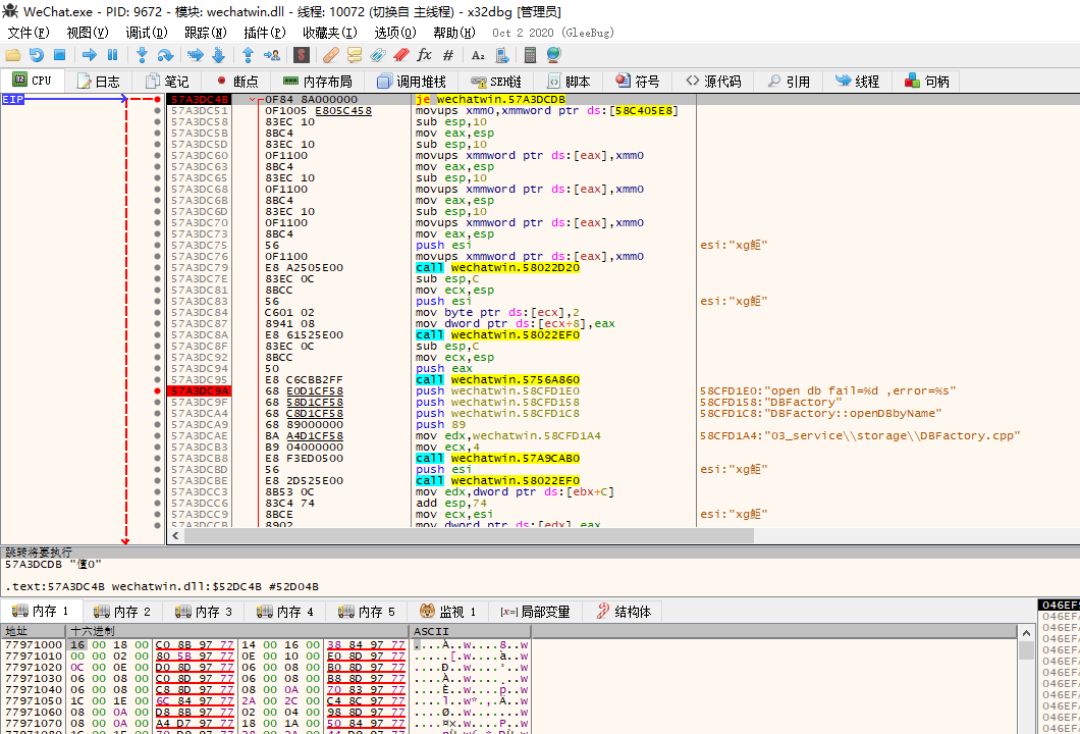Switch to the 符号 tab
The image size is (1080, 734).
[x=638, y=81]
